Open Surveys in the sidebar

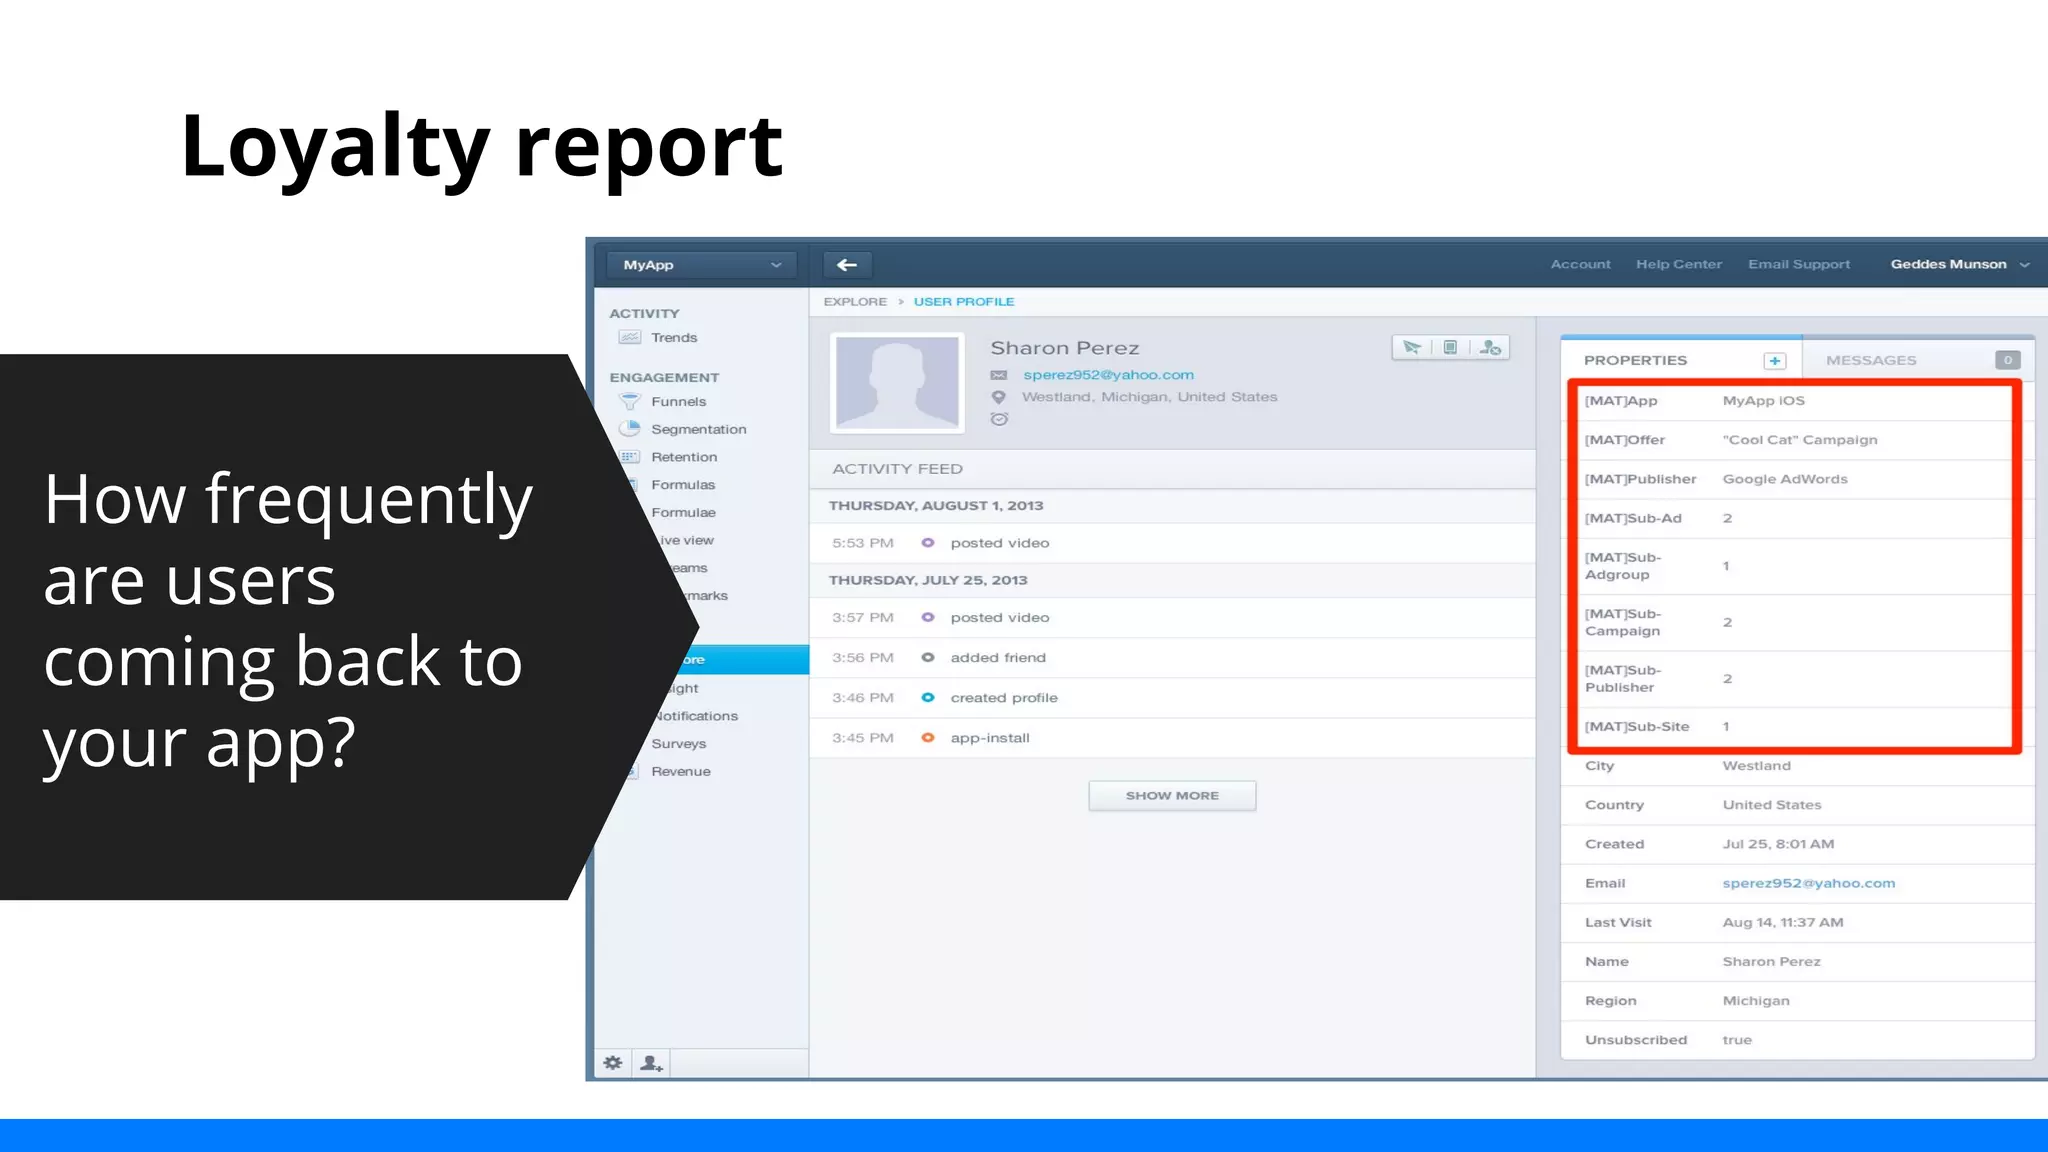point(678,744)
